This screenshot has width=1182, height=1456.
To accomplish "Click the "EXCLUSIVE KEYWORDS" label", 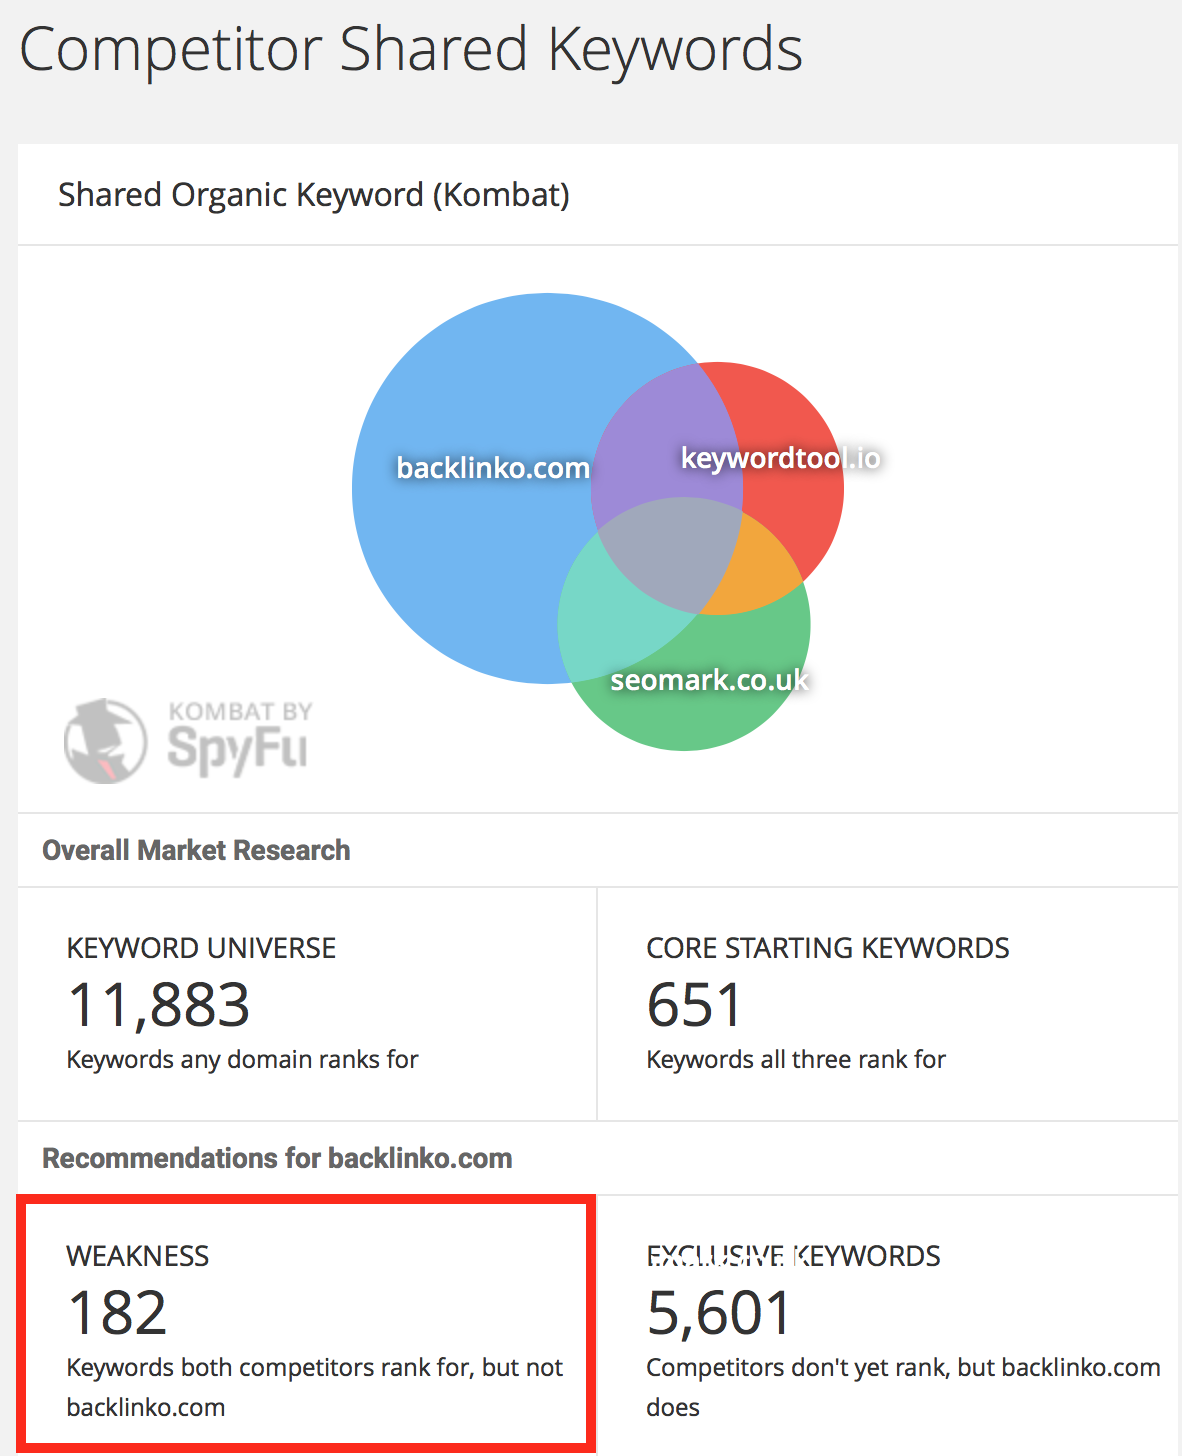I will pyautogui.click(x=794, y=1255).
